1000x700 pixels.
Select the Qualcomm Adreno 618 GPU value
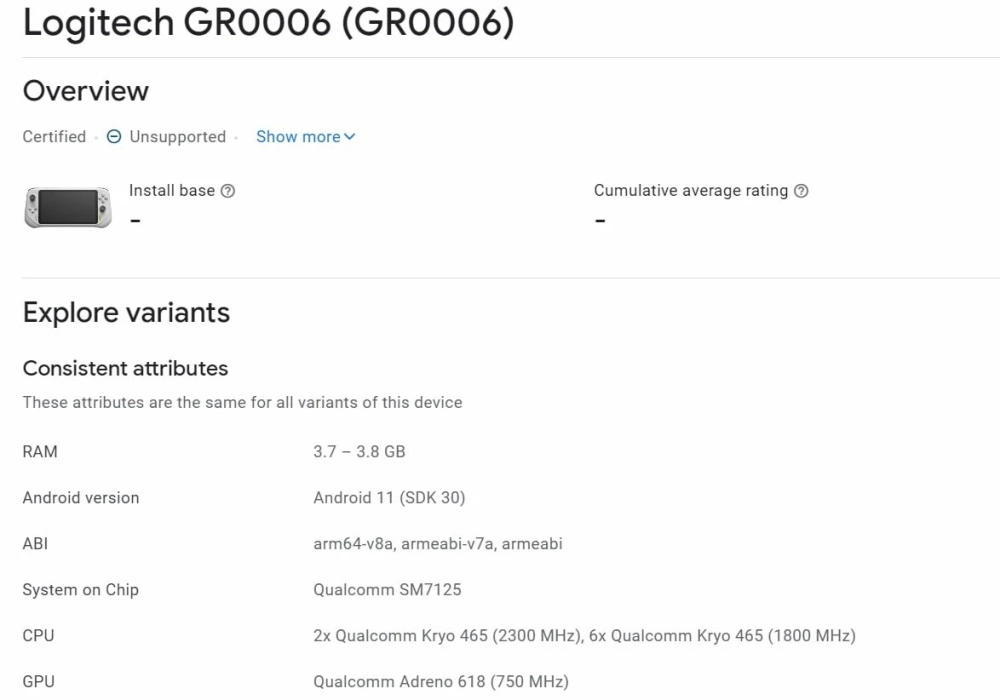tap(440, 682)
